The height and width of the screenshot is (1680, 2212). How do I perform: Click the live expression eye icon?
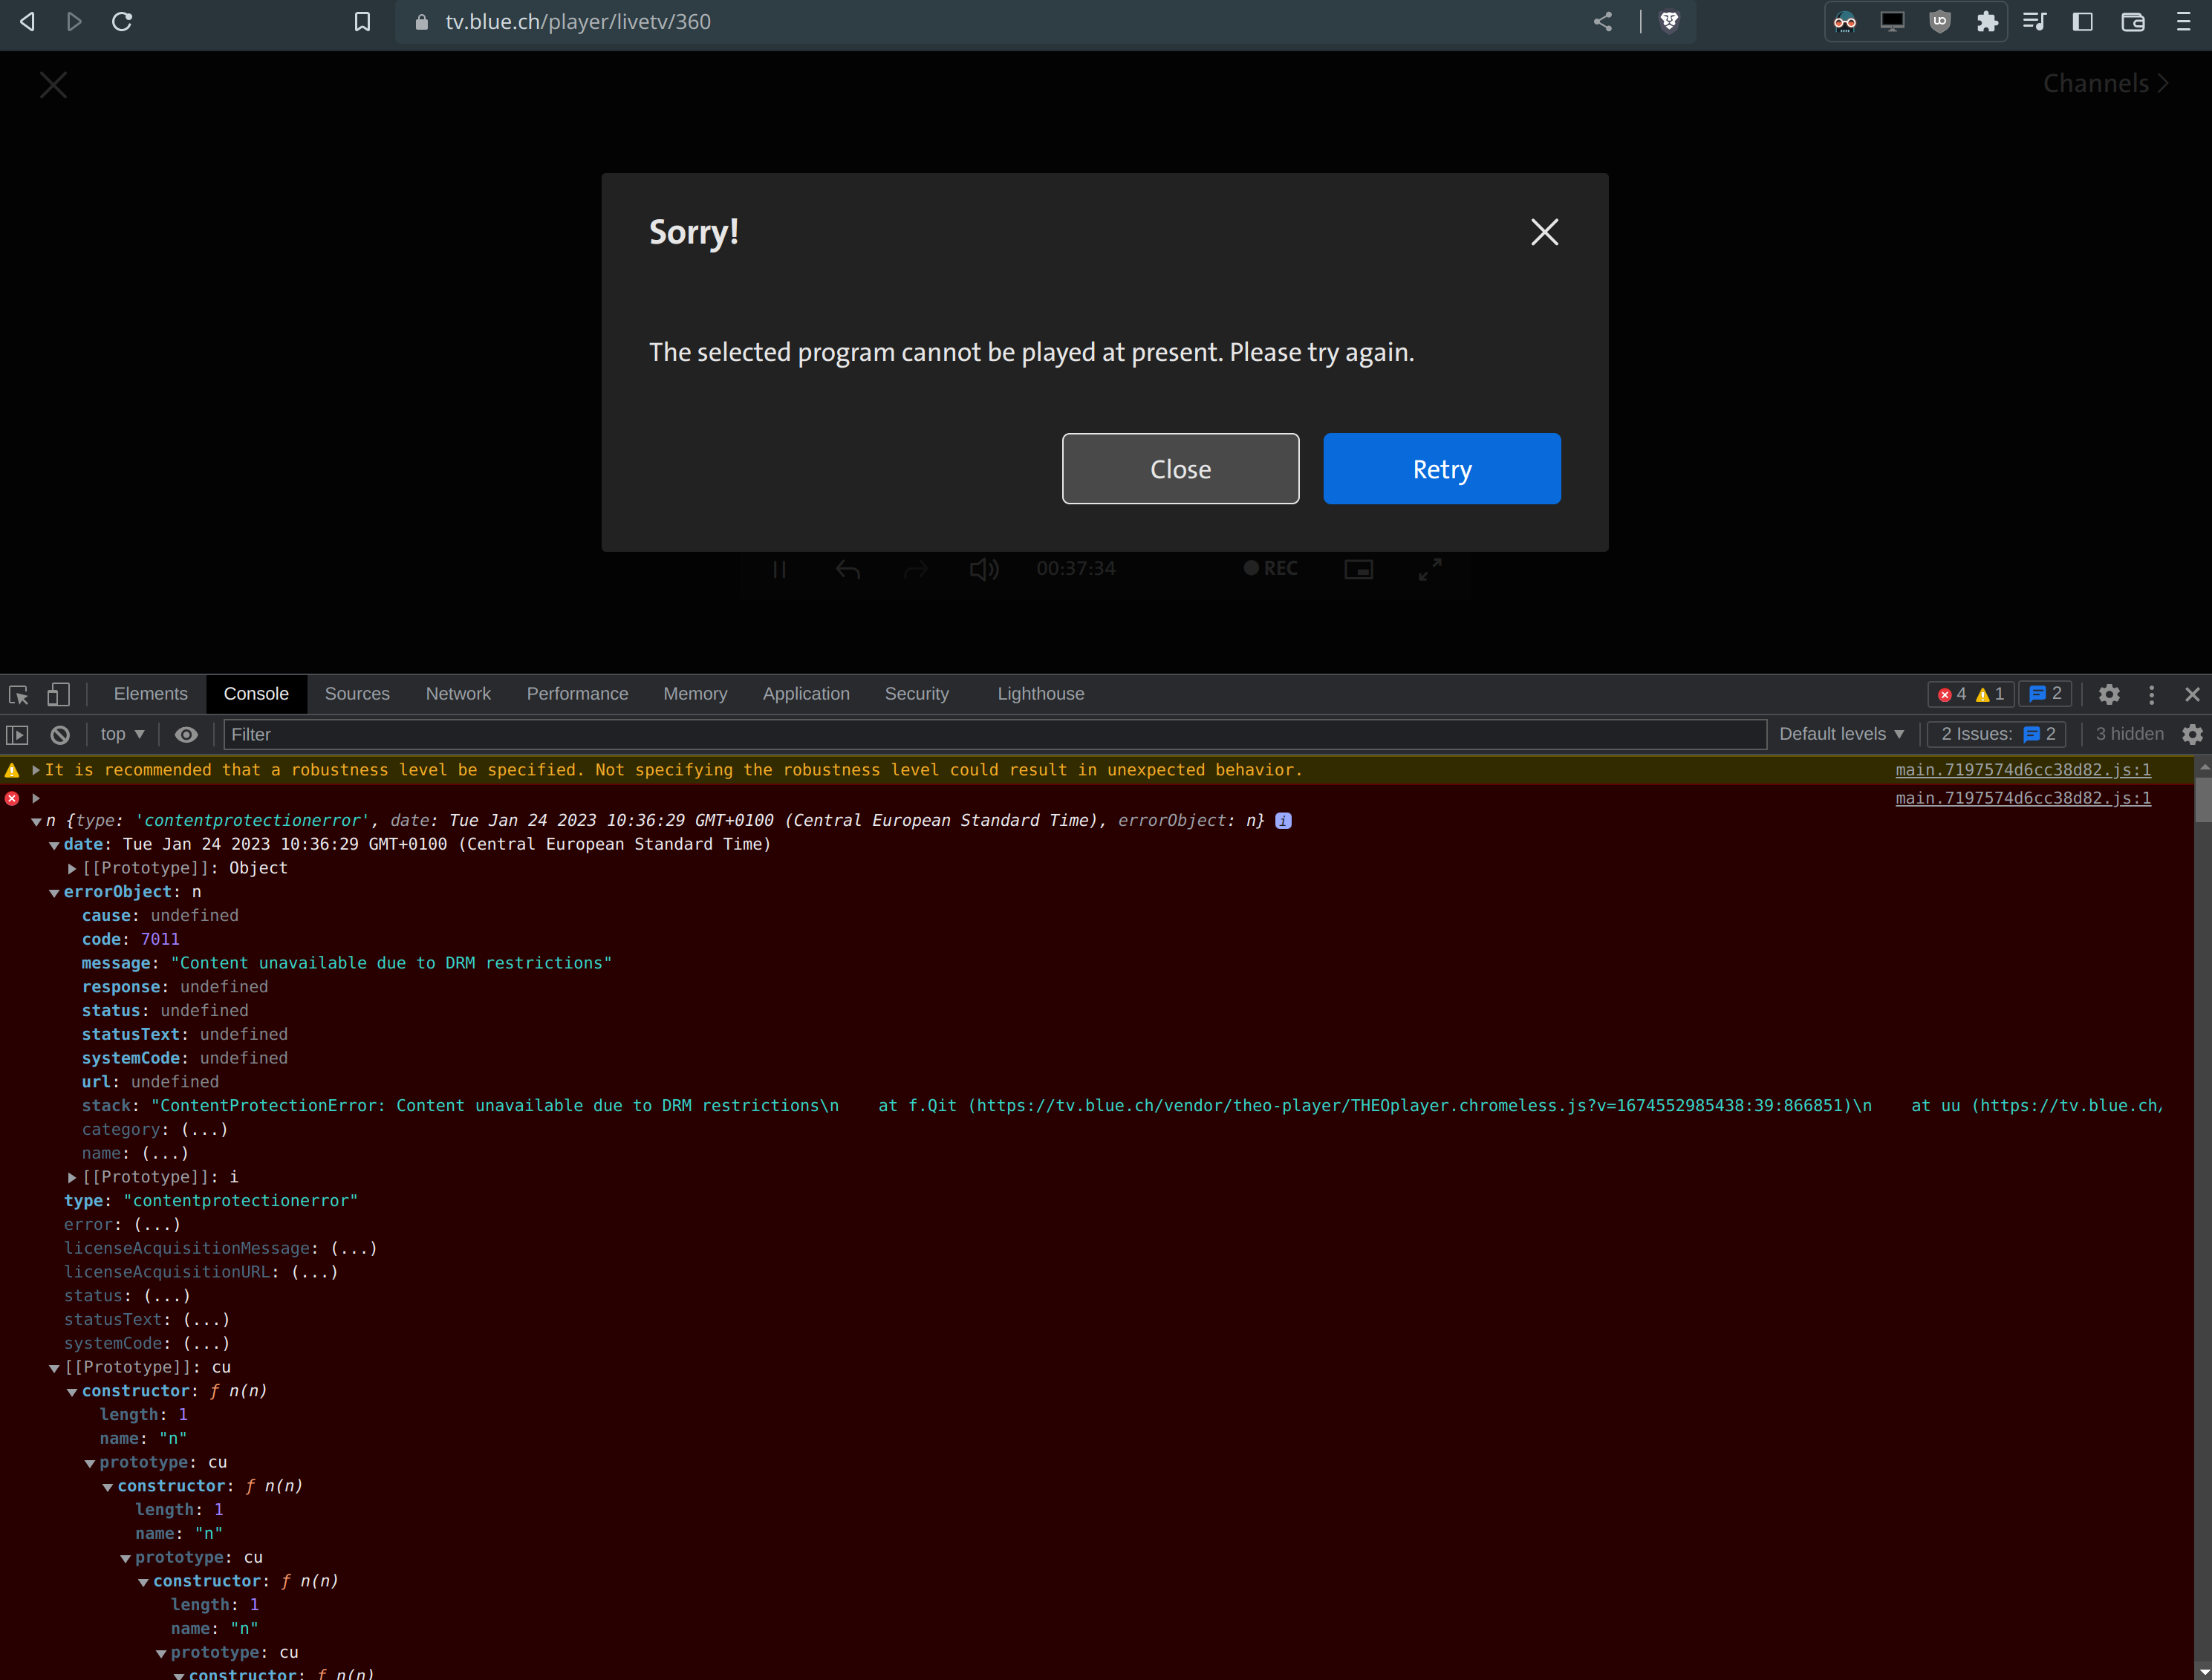pyautogui.click(x=186, y=735)
